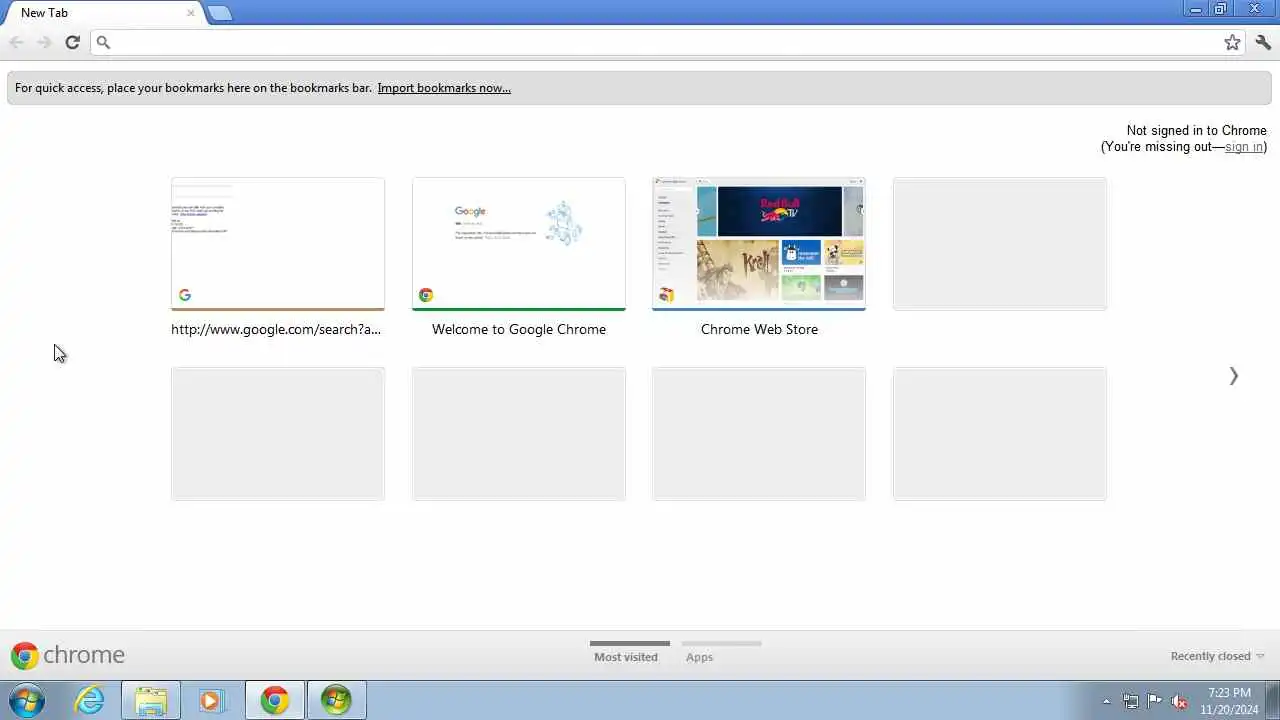Open the Chrome Web Store thumbnail
The image size is (1280, 720).
(x=759, y=244)
